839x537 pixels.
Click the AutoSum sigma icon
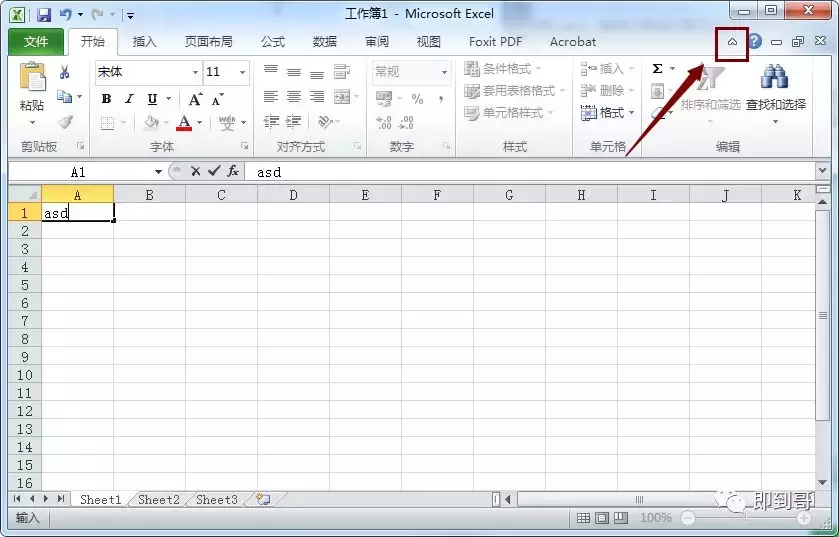(x=658, y=68)
